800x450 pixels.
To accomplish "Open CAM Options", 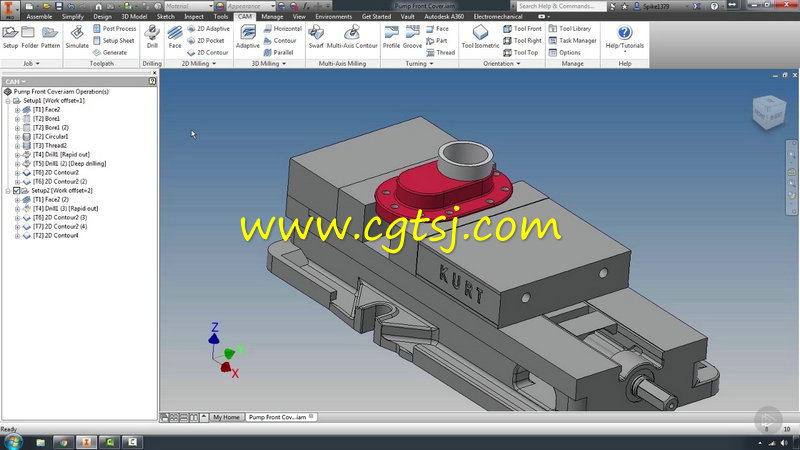I will [564, 52].
